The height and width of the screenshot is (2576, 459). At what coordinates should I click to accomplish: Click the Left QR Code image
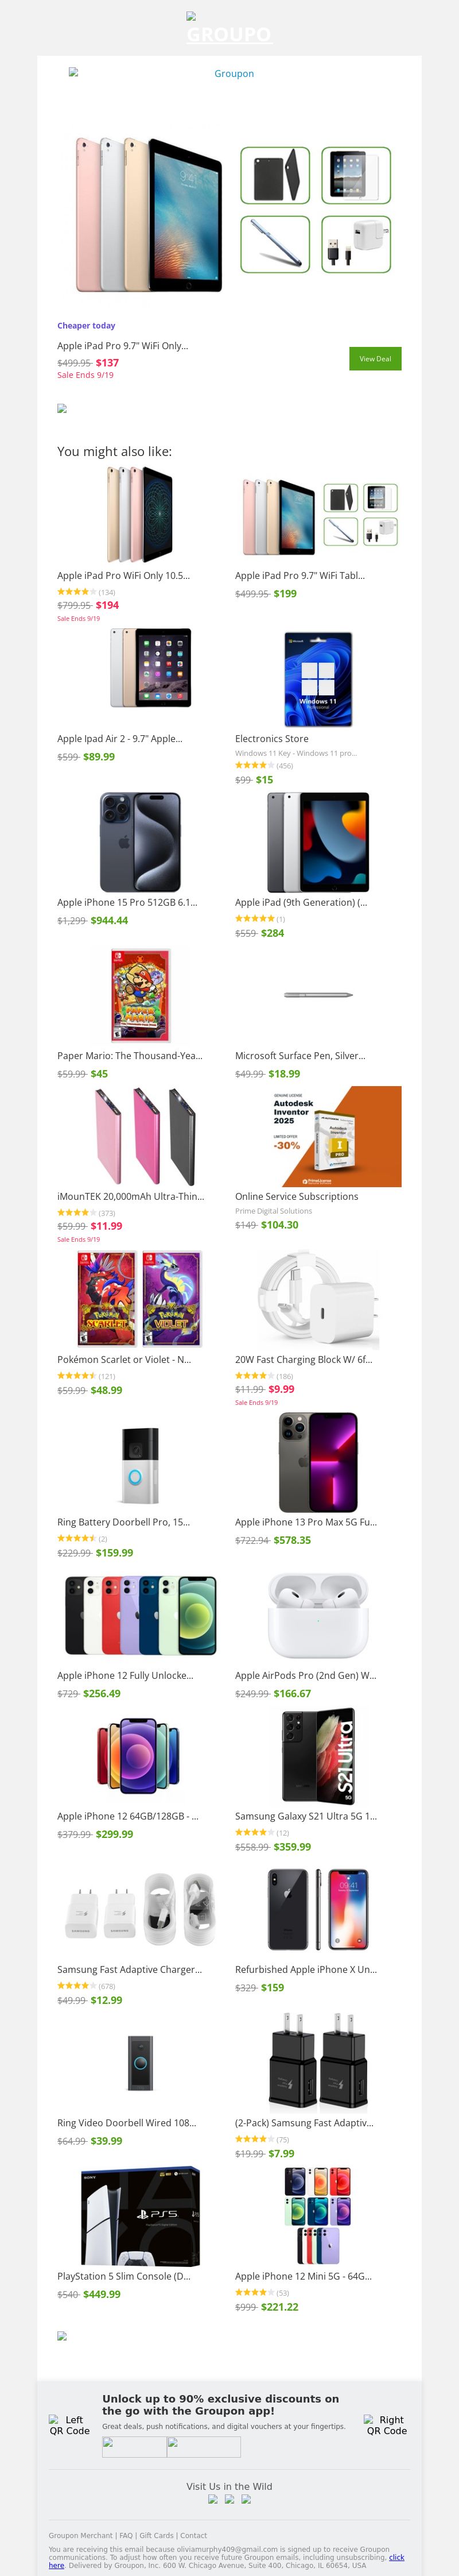70,2425
